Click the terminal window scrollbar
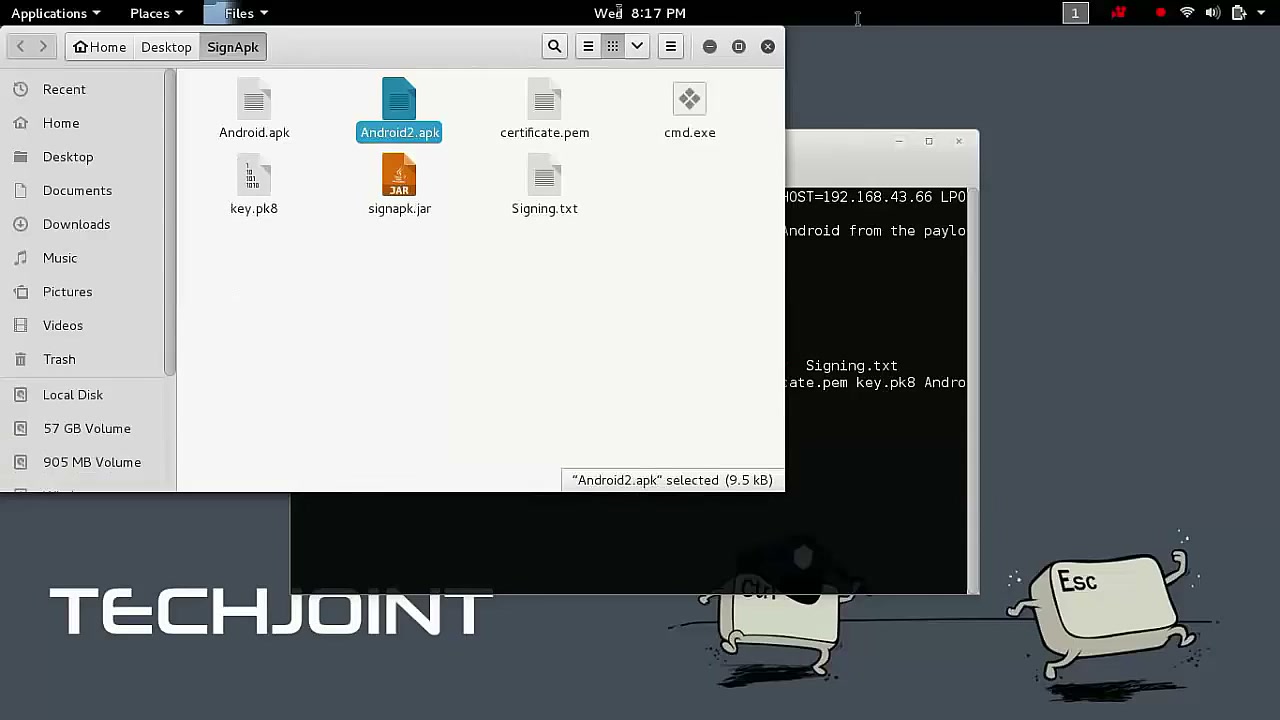 [973, 390]
